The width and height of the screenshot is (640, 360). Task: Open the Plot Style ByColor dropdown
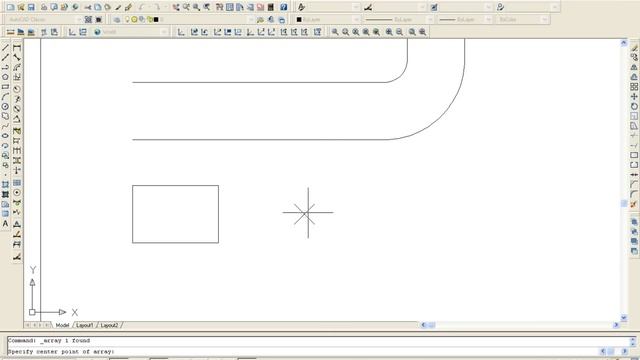[x=544, y=19]
